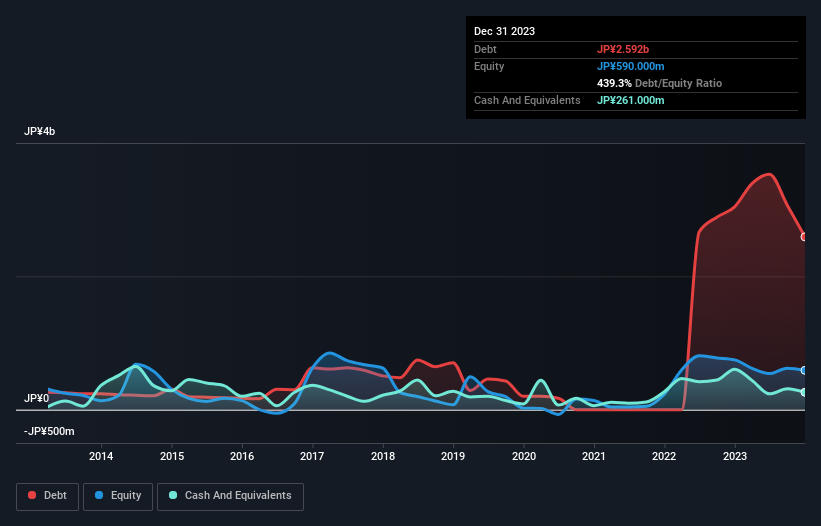The width and height of the screenshot is (821, 526).
Task: Click the Equity value JP¥590.000m in tooltip
Action: coord(630,66)
